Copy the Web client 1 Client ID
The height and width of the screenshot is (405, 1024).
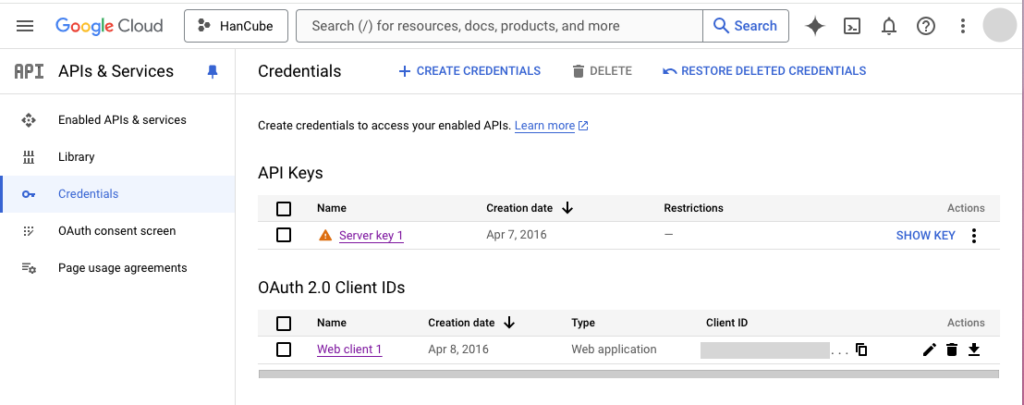861,349
